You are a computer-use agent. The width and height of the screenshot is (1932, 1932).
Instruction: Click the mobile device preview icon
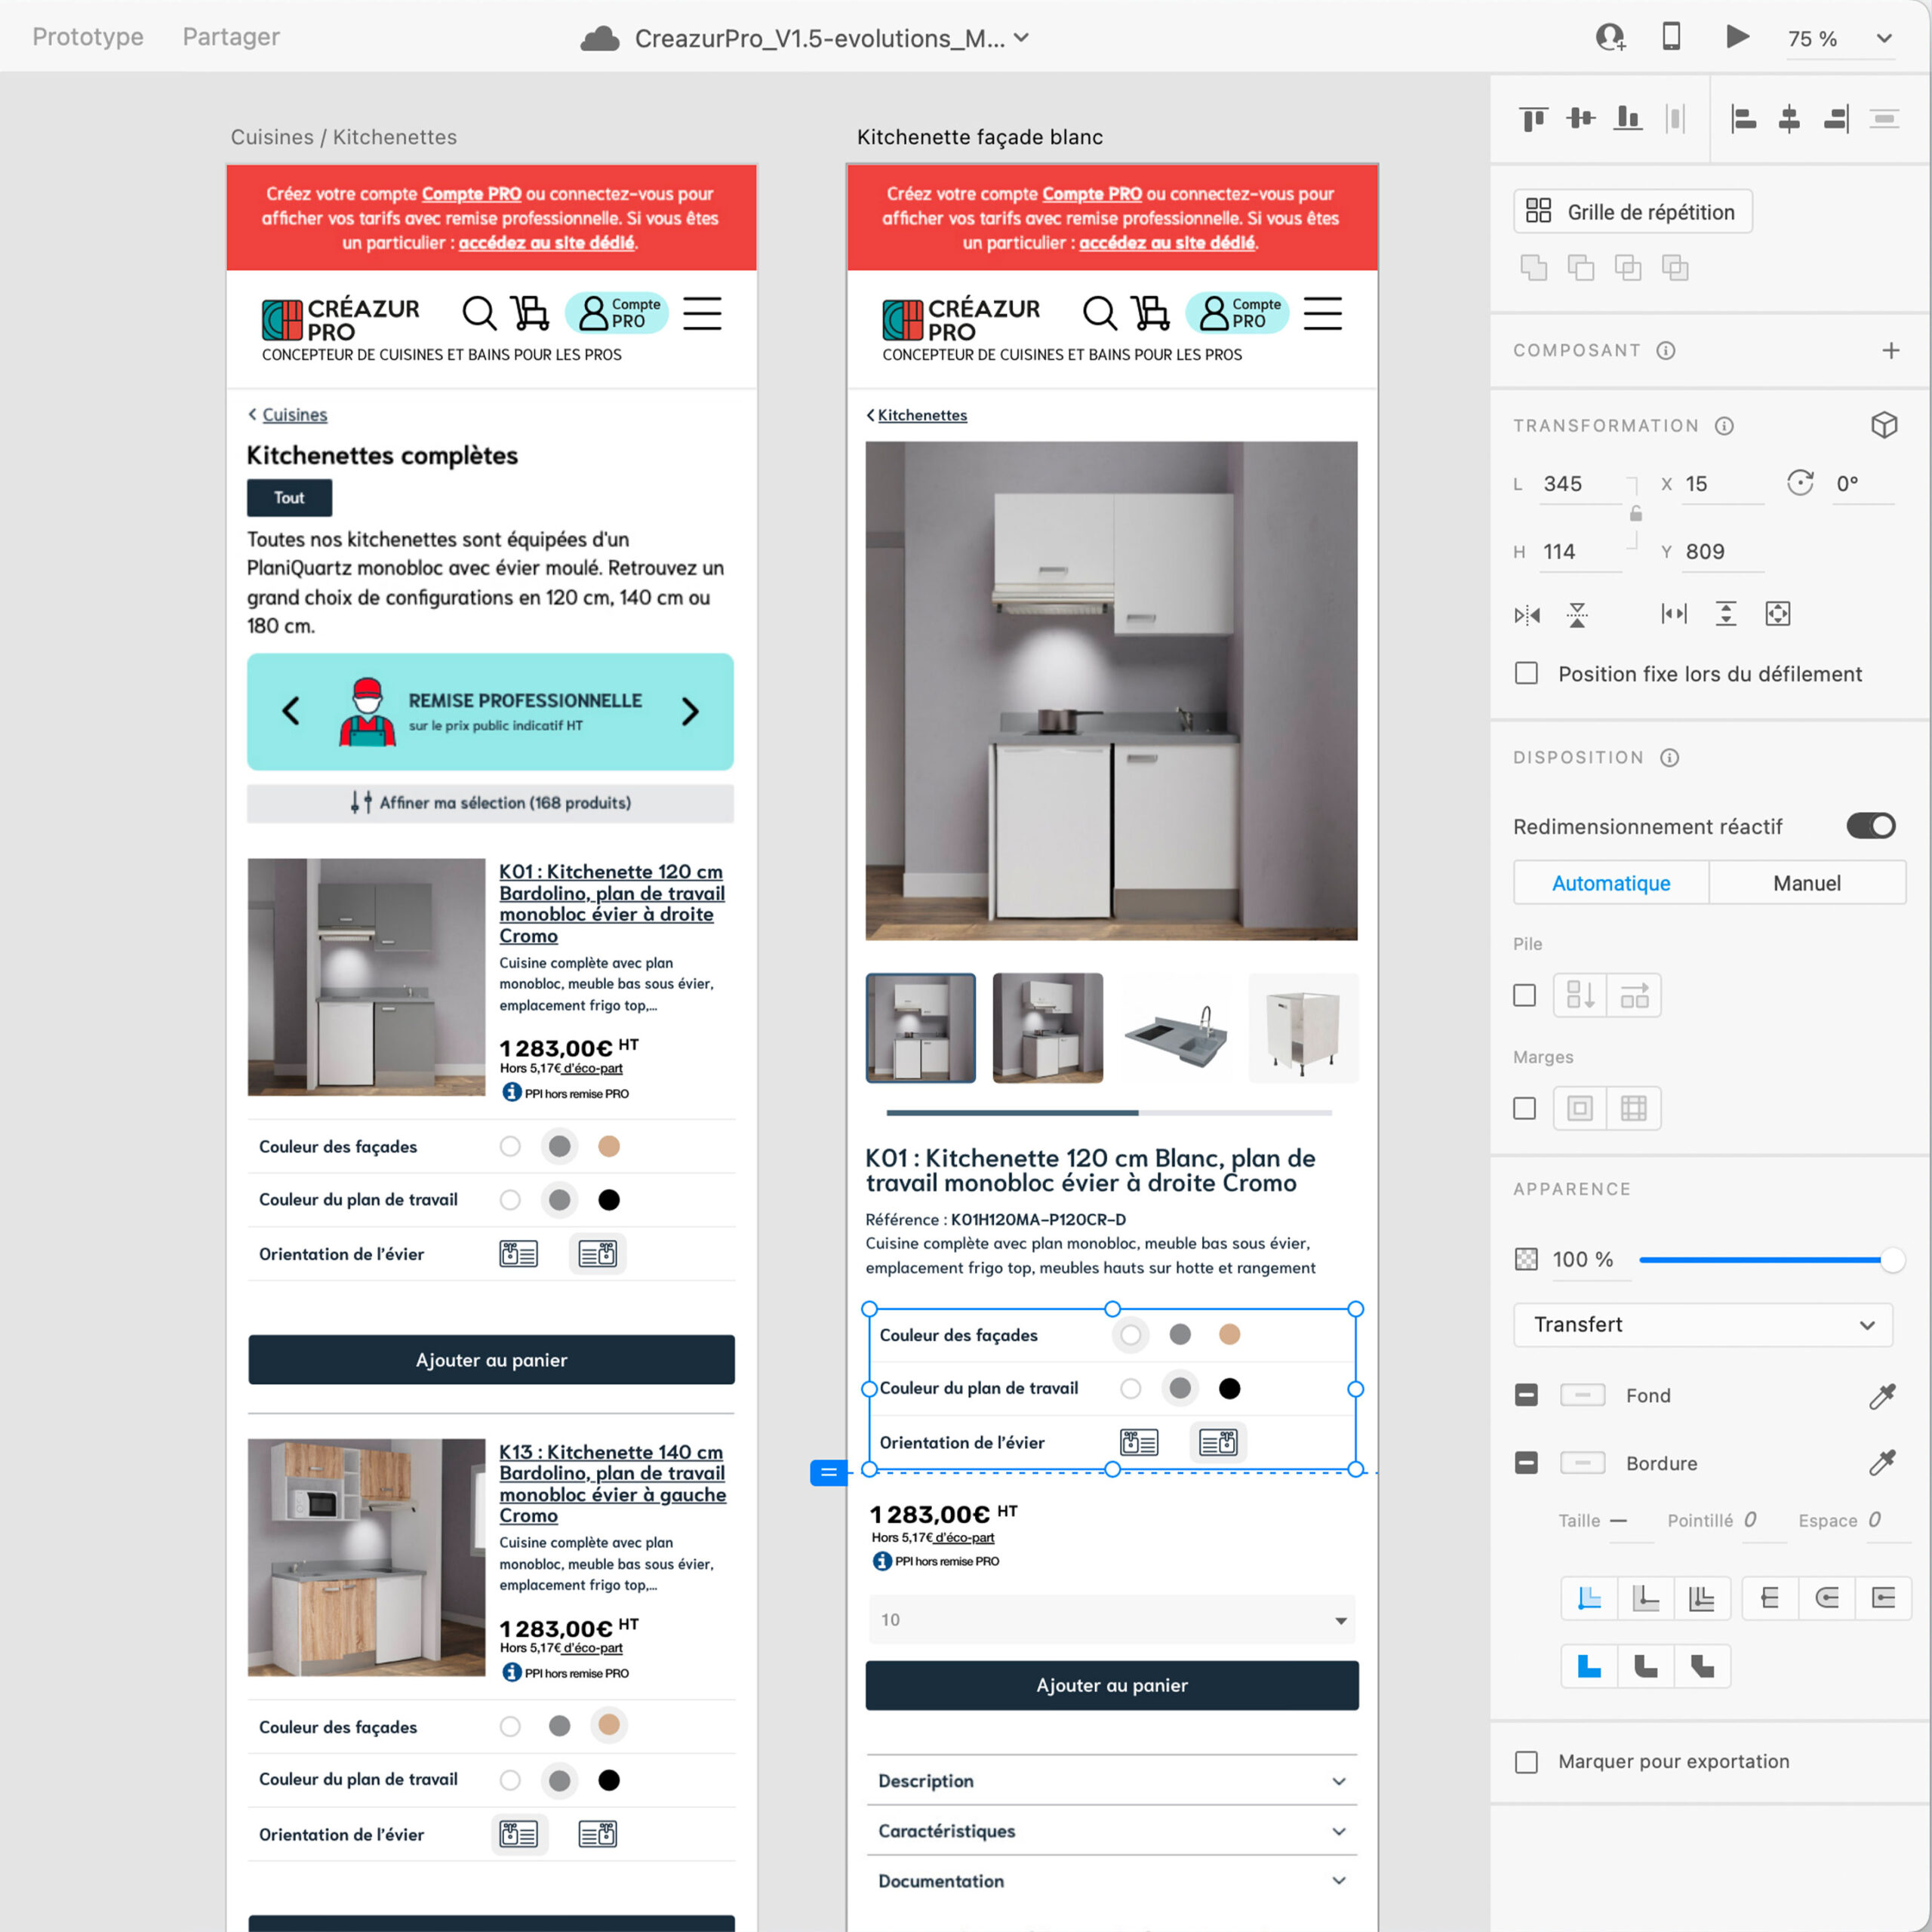point(1671,37)
